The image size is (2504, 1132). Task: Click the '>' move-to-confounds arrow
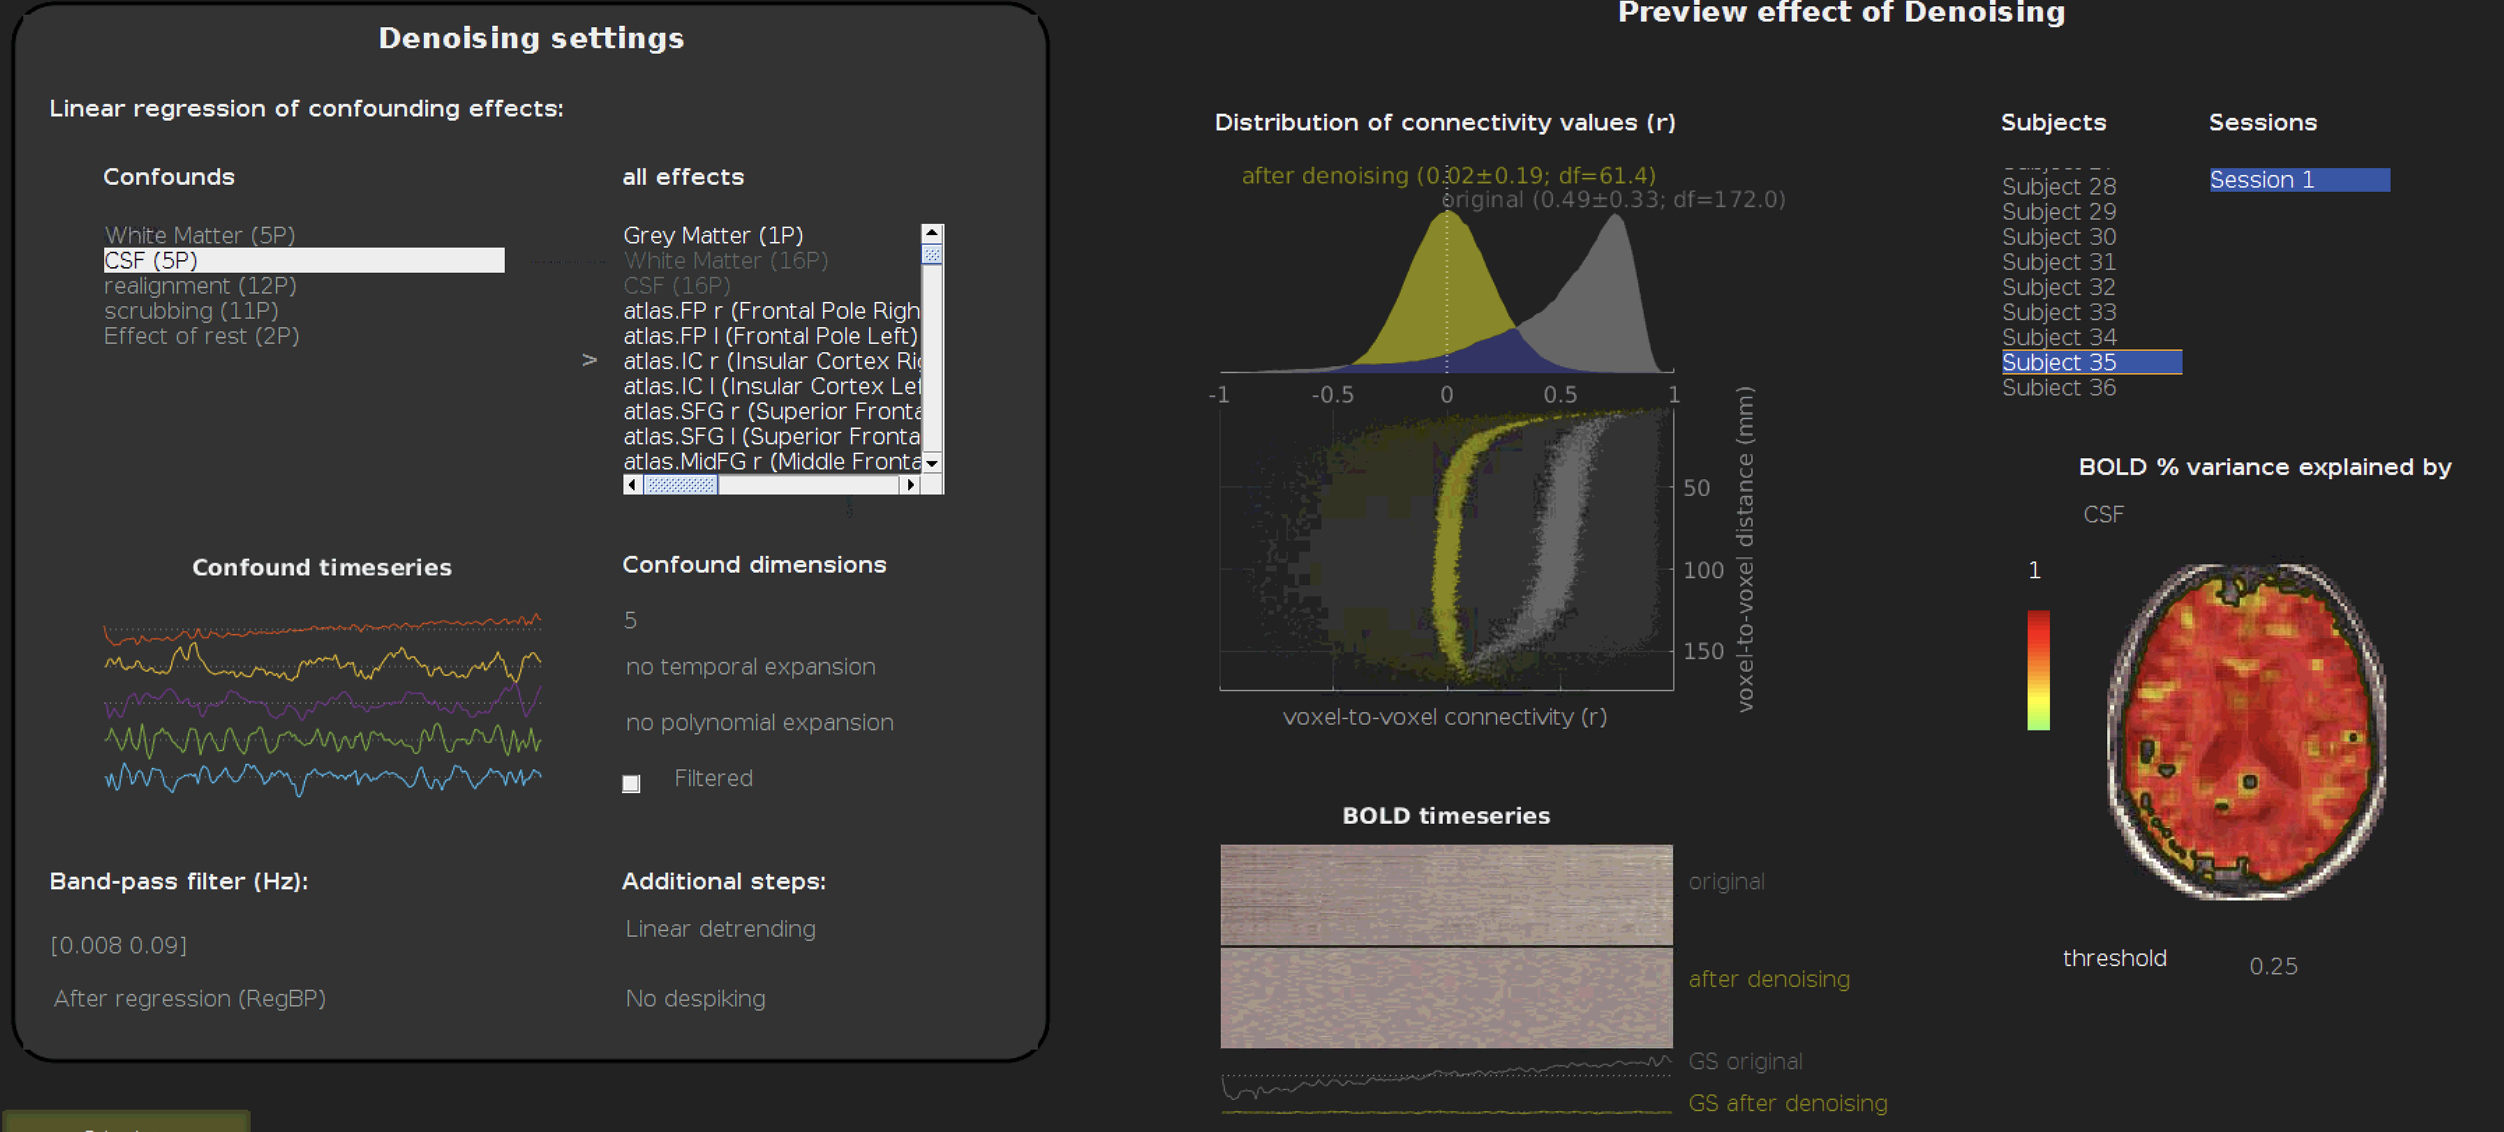[x=589, y=360]
